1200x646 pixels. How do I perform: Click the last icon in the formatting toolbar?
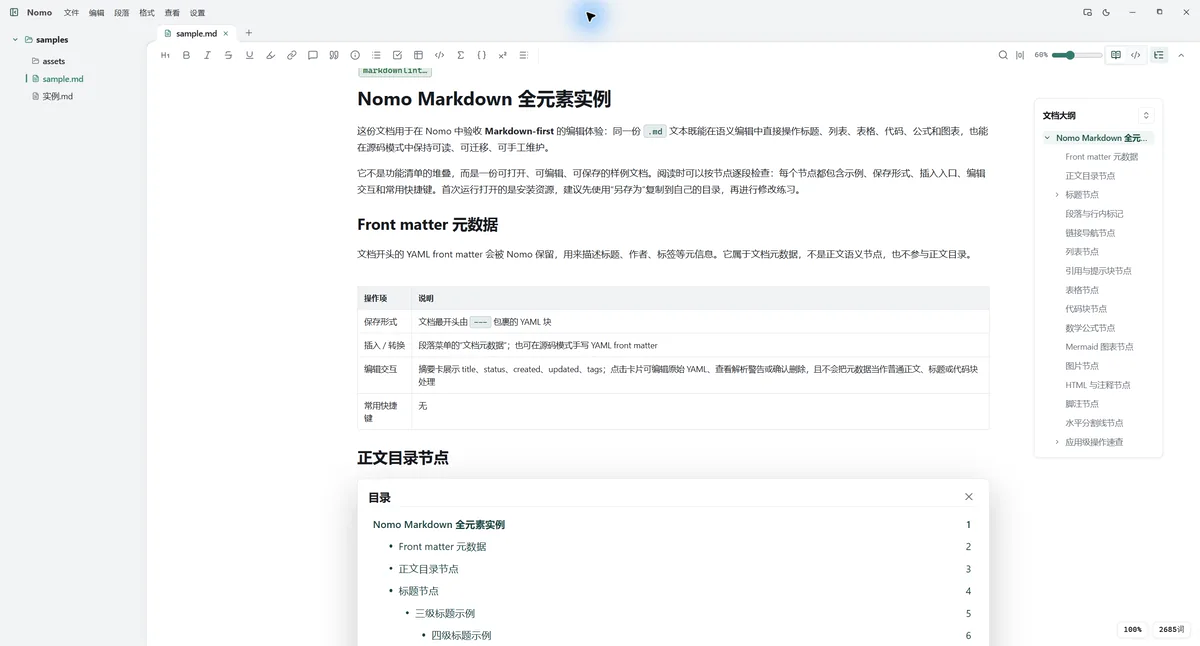coord(524,55)
